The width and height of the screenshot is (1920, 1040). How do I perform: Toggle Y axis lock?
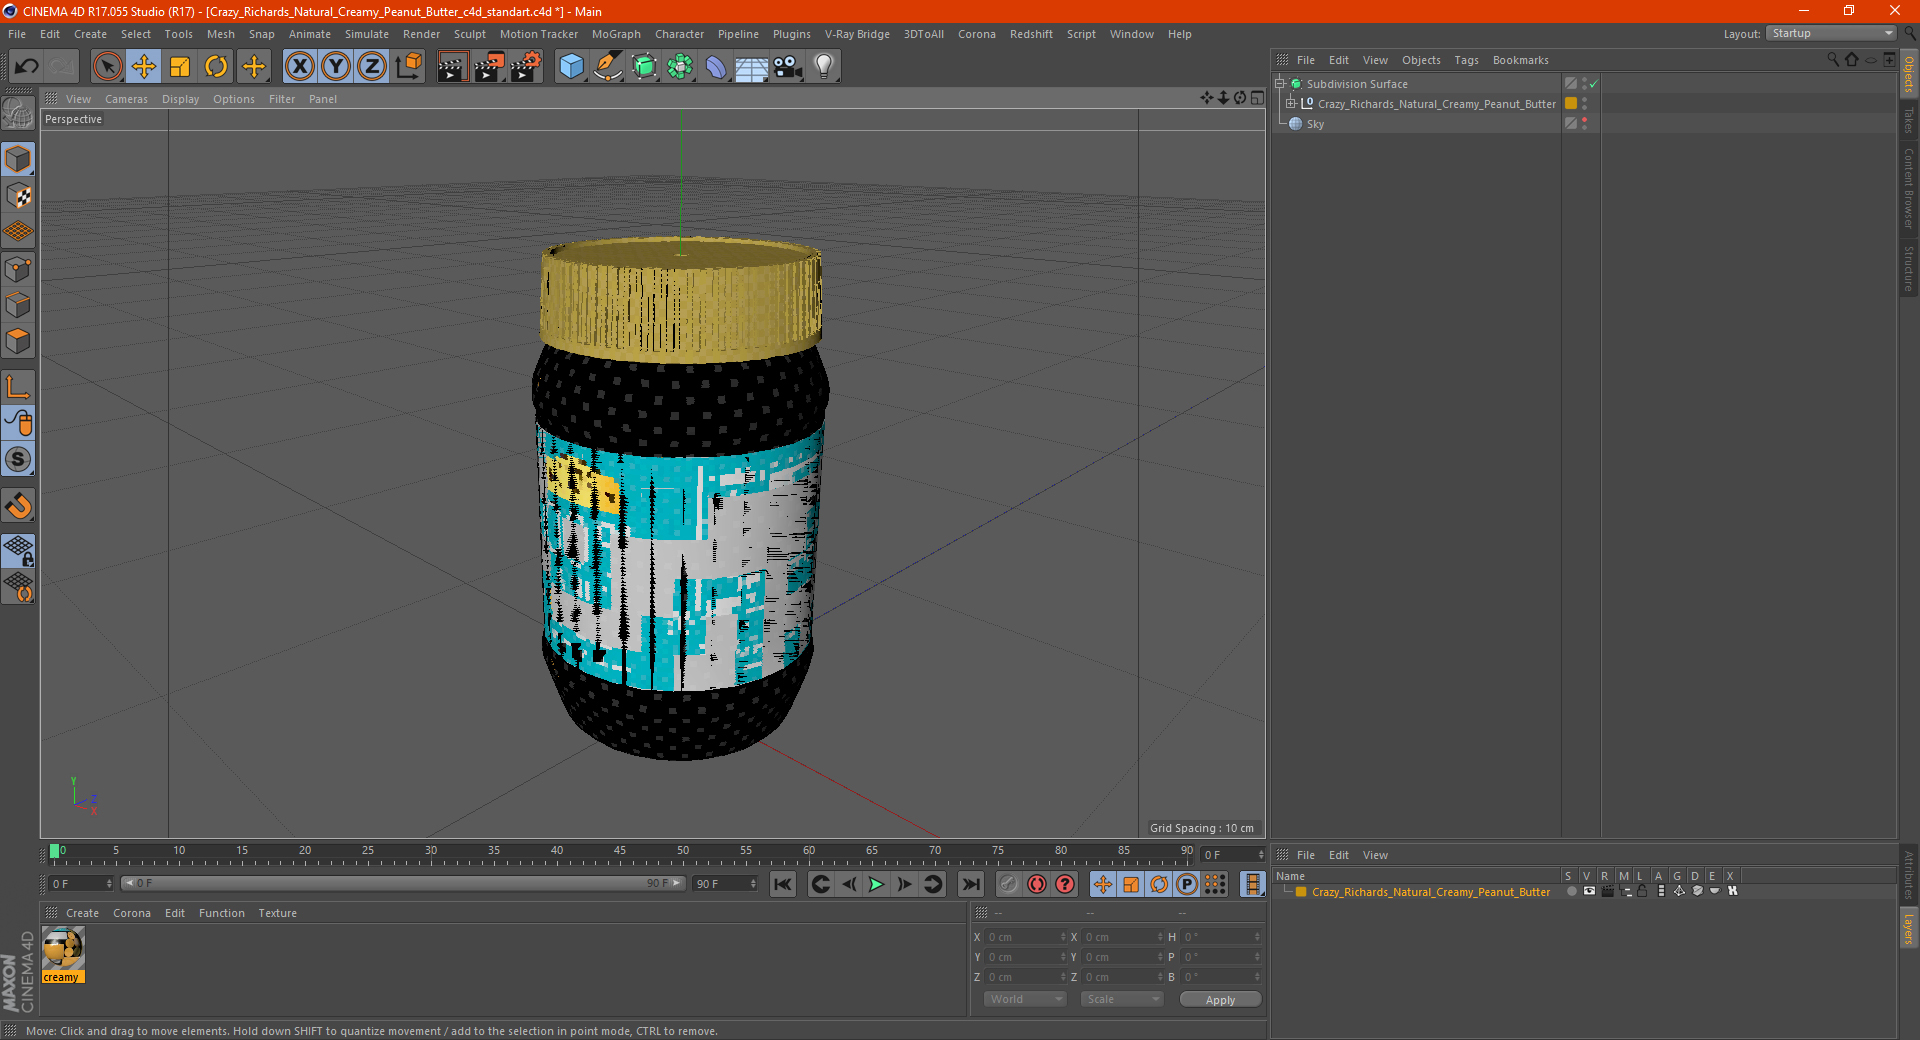point(336,67)
